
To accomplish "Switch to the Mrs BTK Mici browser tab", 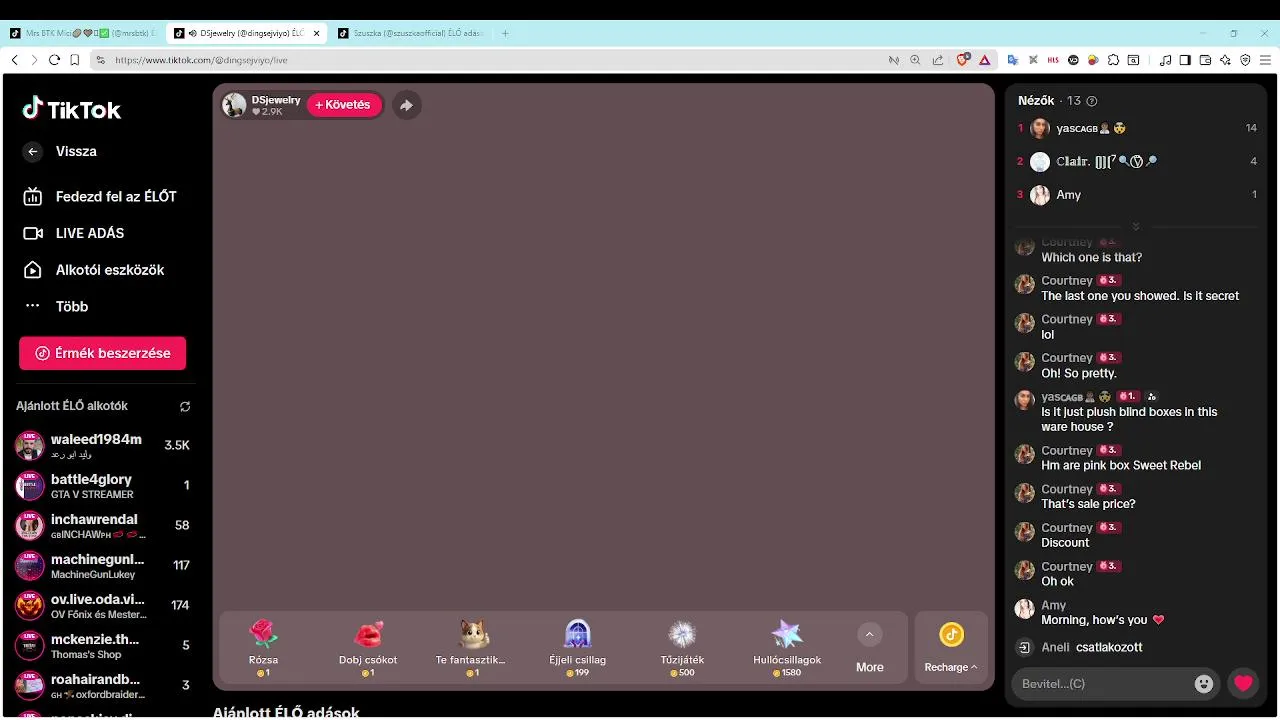I will pyautogui.click(x=84, y=33).
